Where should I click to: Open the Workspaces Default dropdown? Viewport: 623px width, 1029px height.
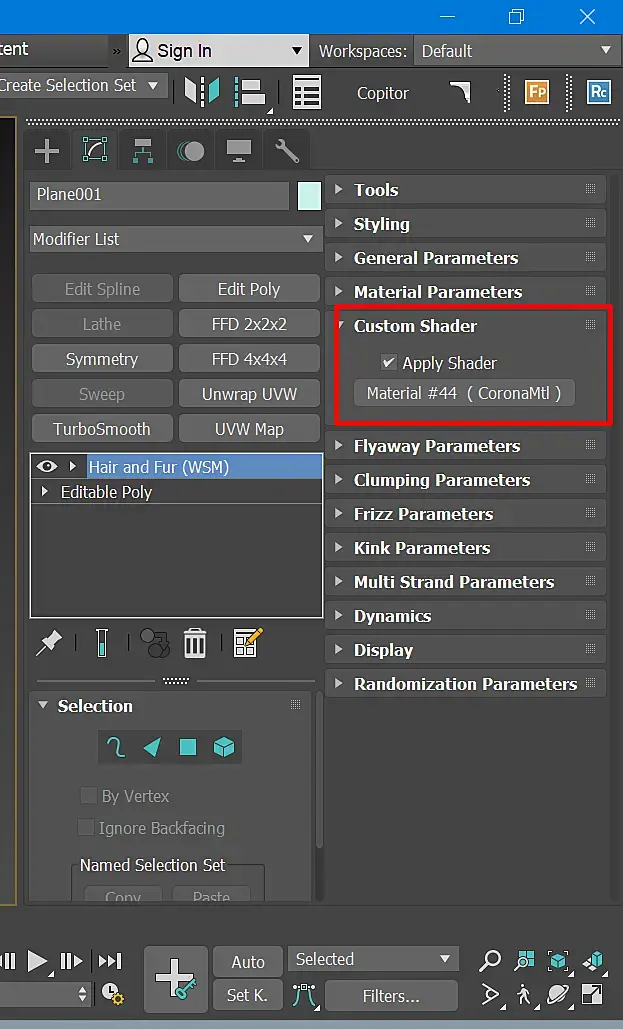(516, 51)
